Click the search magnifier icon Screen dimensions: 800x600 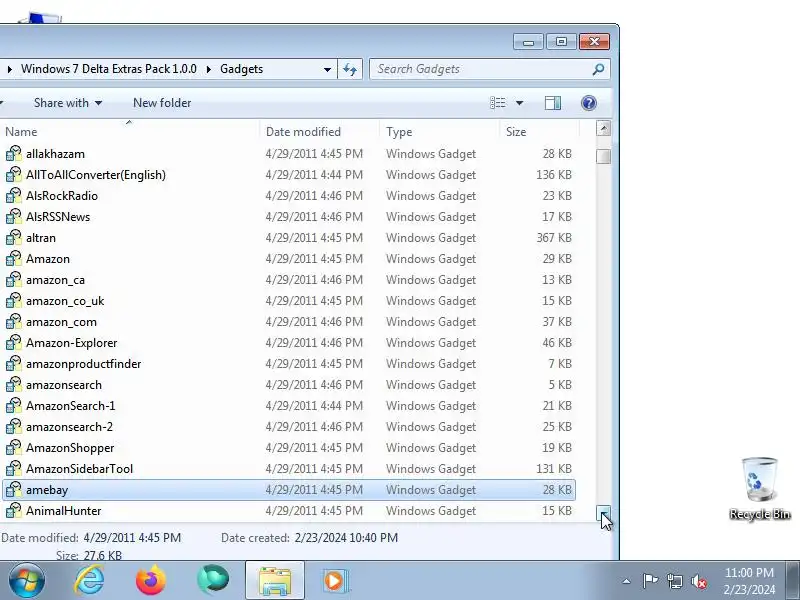(598, 69)
